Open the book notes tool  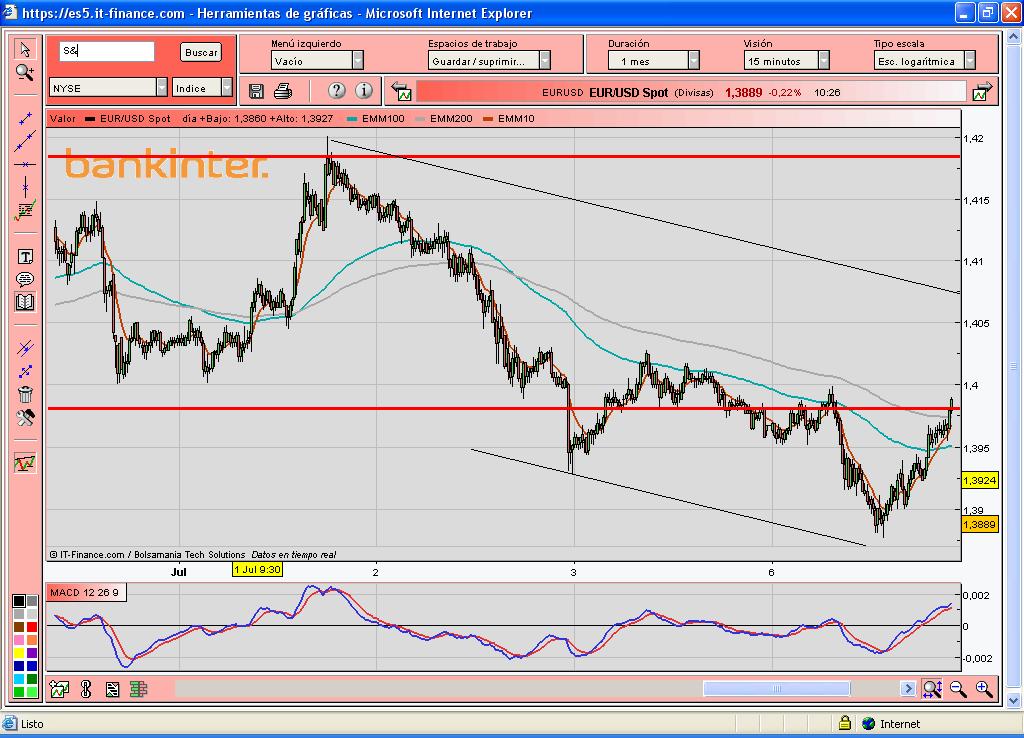[25, 302]
